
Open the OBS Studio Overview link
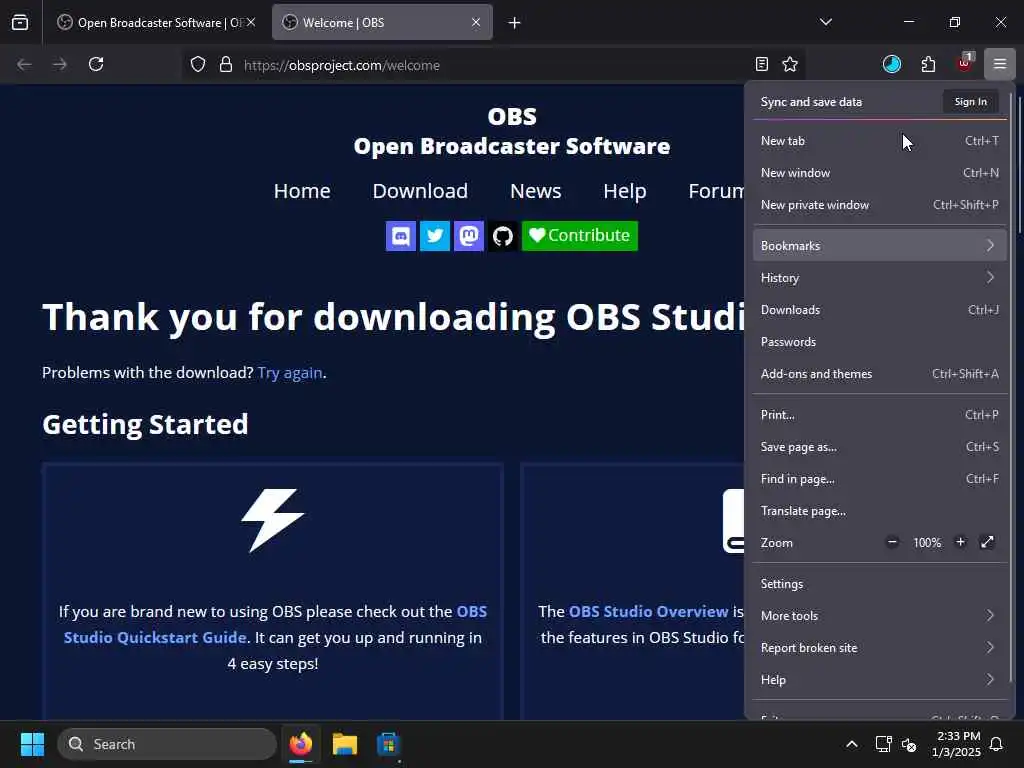648,611
